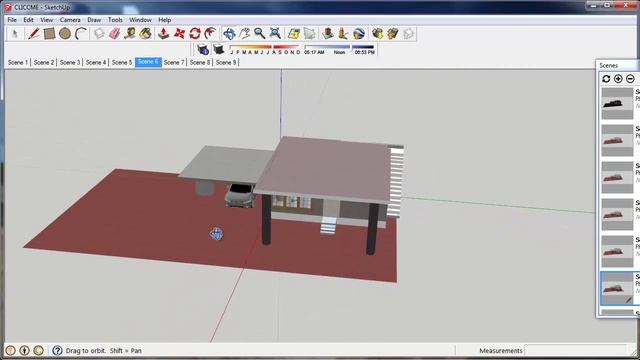The width and height of the screenshot is (640, 360).
Task: Switch to the Scene 9 tab
Action: tap(226, 62)
